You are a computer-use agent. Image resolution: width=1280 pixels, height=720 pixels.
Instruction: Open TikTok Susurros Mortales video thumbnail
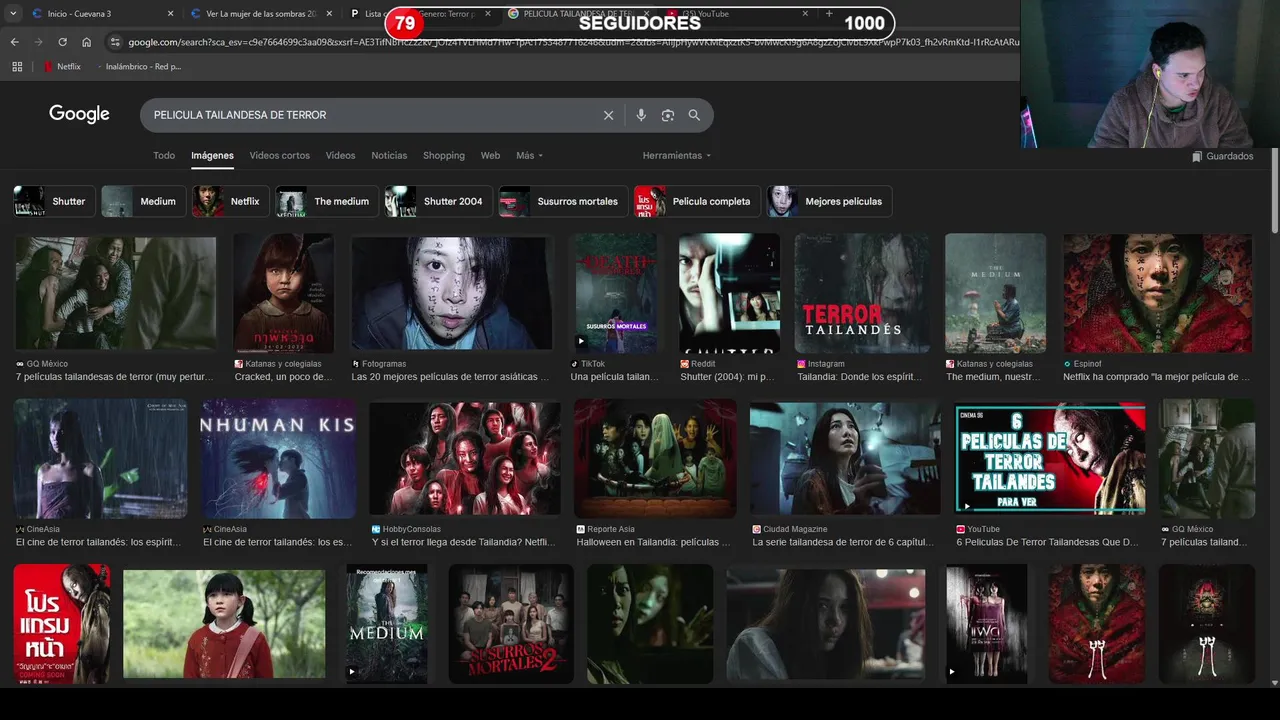tap(616, 293)
